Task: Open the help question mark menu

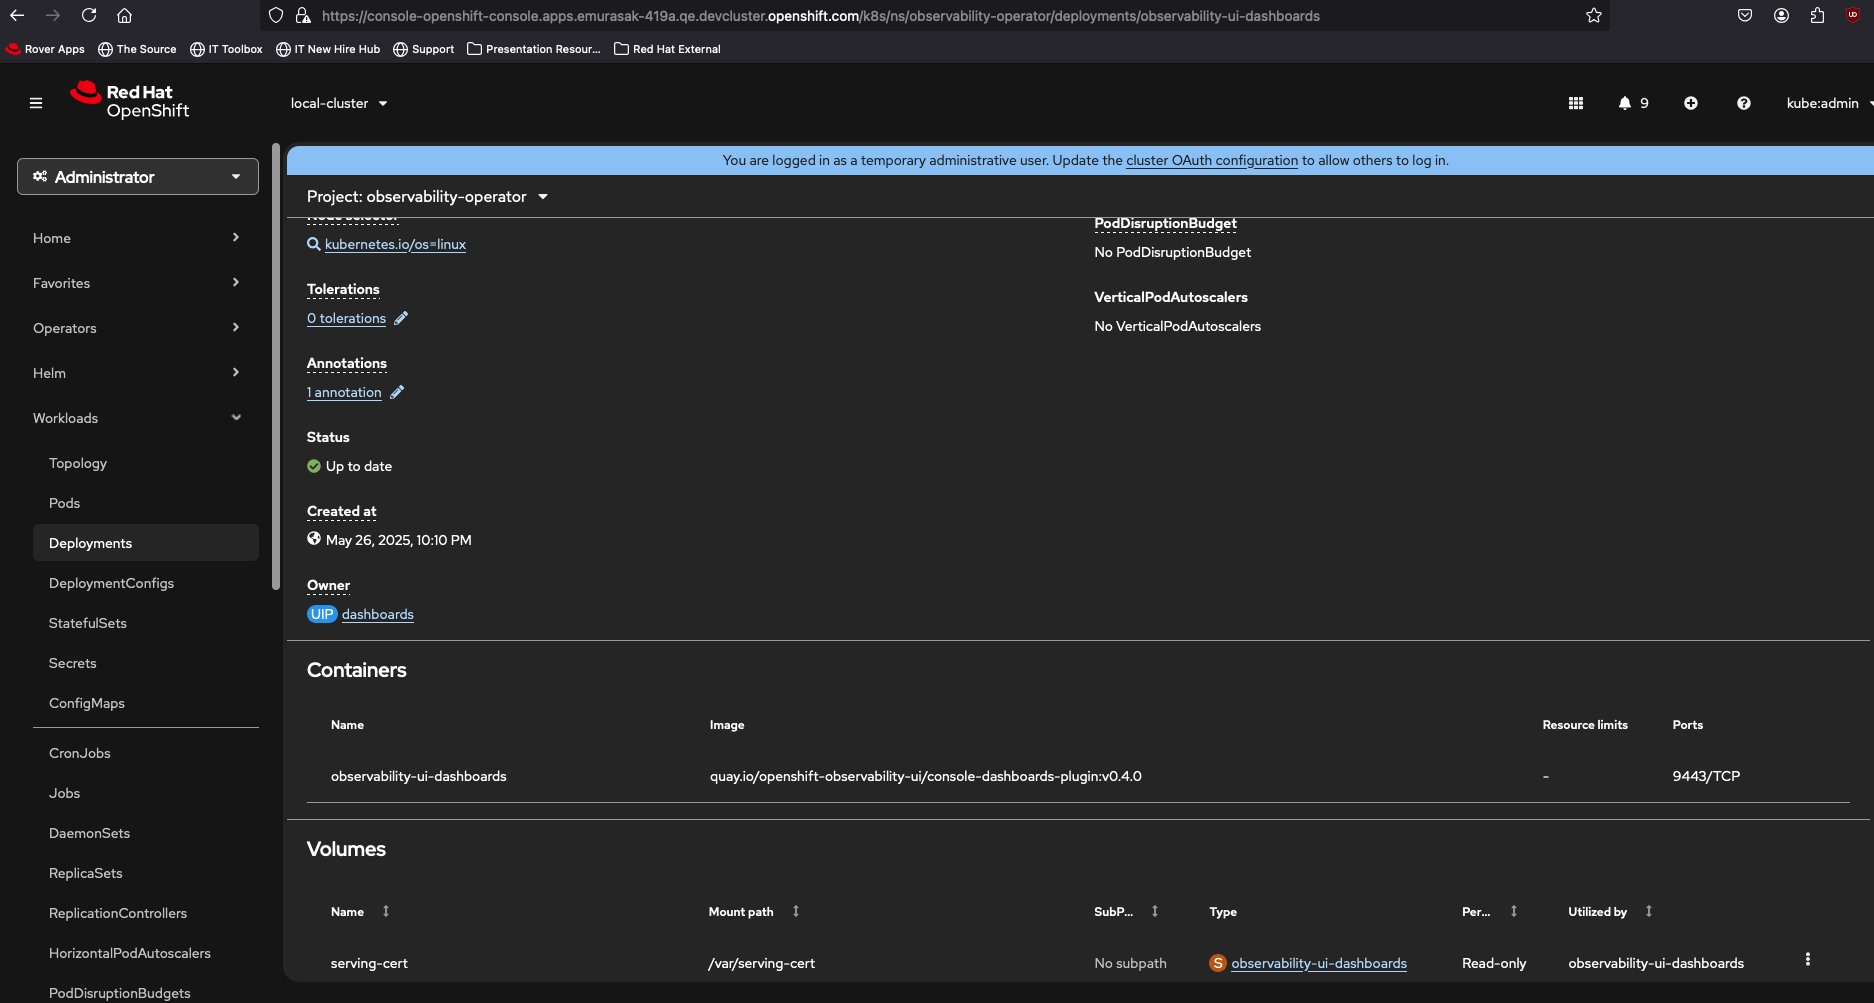Action: pyautogui.click(x=1744, y=103)
